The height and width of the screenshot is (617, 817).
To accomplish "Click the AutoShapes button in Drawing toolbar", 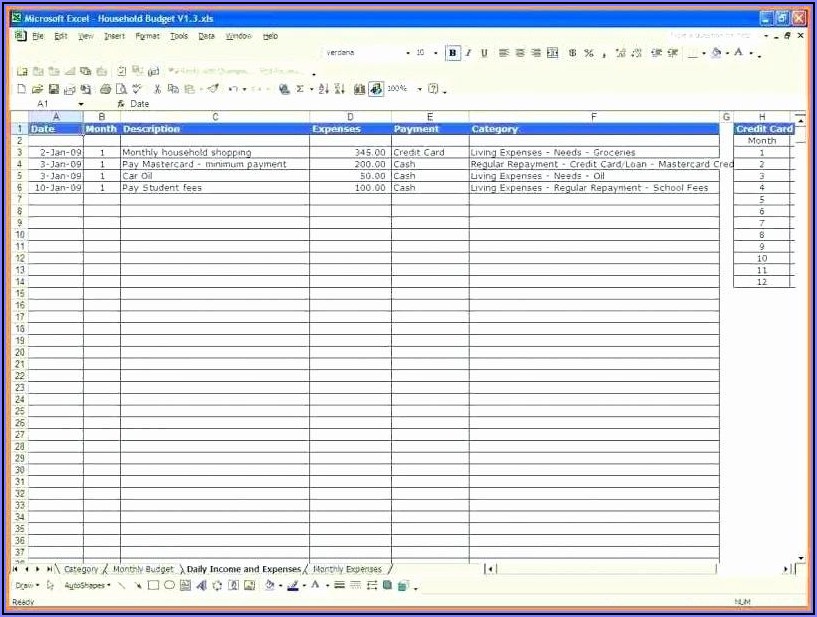I will point(85,585).
